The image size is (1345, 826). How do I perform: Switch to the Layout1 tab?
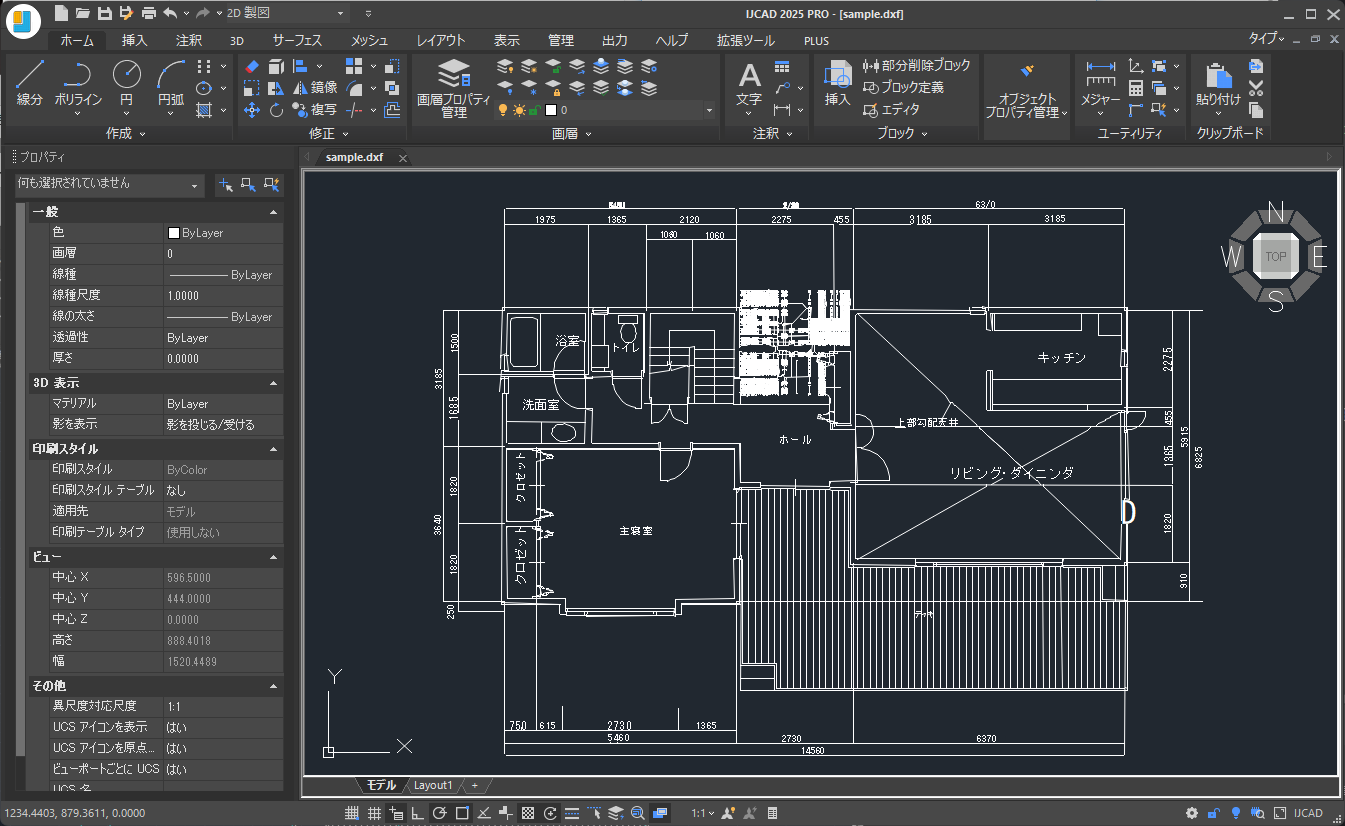(x=433, y=785)
